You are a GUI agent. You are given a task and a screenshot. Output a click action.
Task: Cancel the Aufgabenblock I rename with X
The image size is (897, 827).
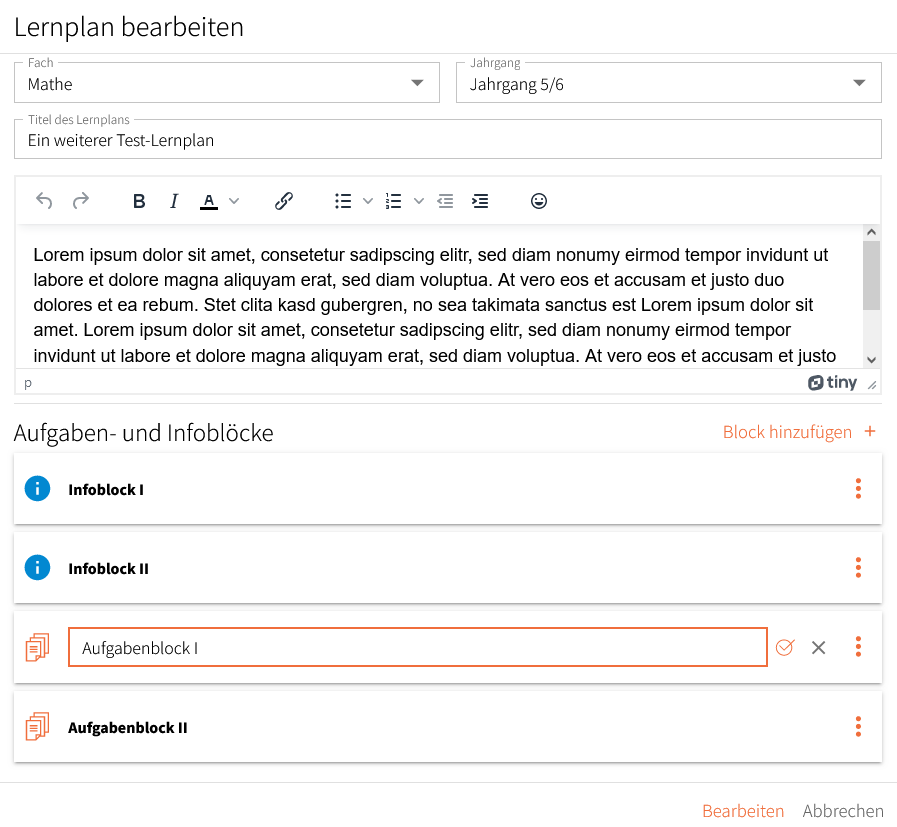[x=819, y=647]
